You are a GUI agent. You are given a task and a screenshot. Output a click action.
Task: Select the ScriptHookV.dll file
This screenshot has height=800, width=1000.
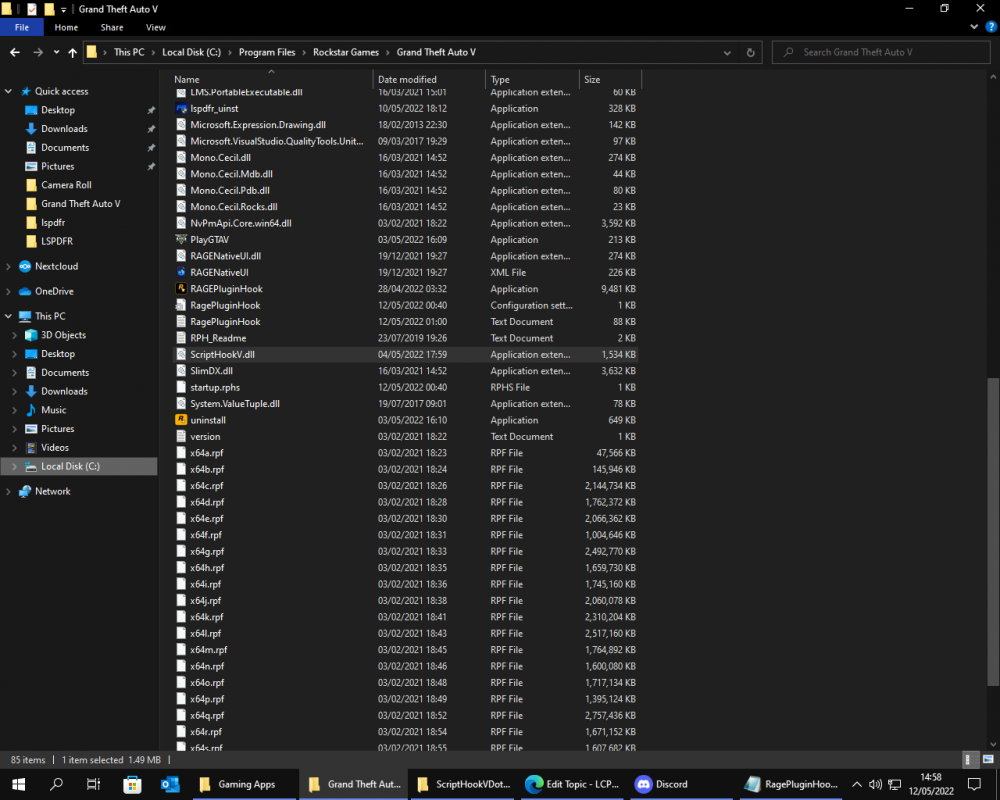point(406,354)
